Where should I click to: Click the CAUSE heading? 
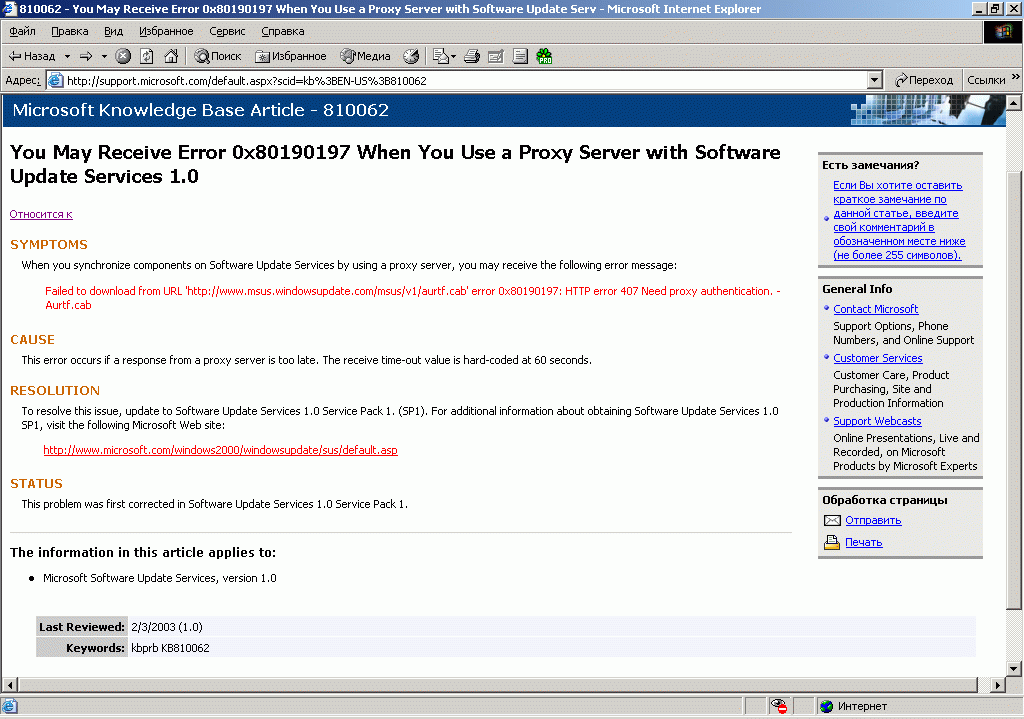tap(32, 340)
